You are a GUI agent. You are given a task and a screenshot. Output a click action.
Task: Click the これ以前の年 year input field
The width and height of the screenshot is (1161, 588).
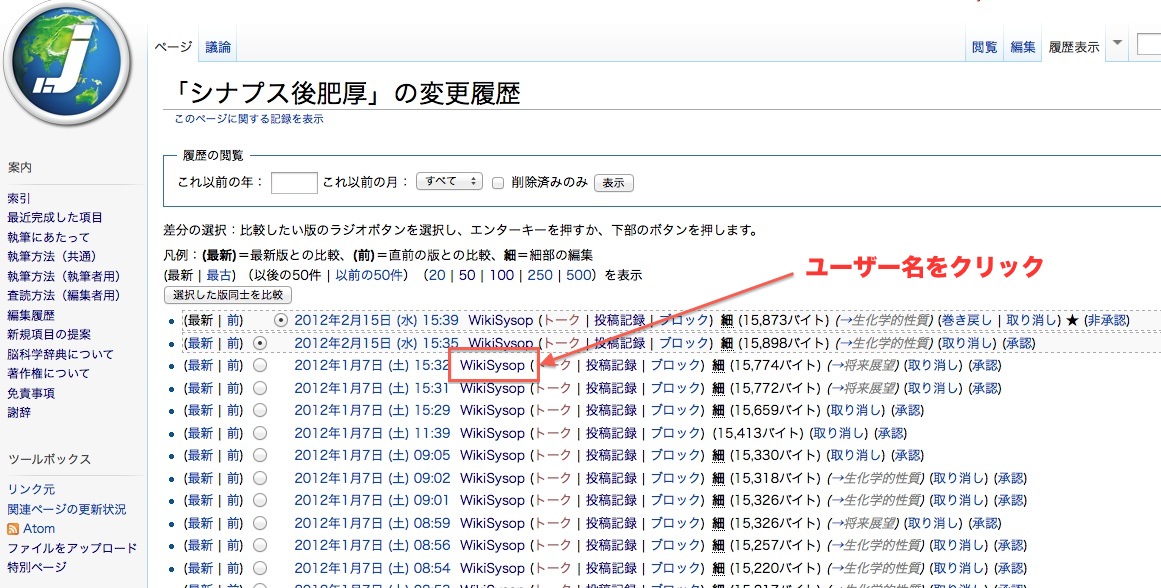[294, 183]
